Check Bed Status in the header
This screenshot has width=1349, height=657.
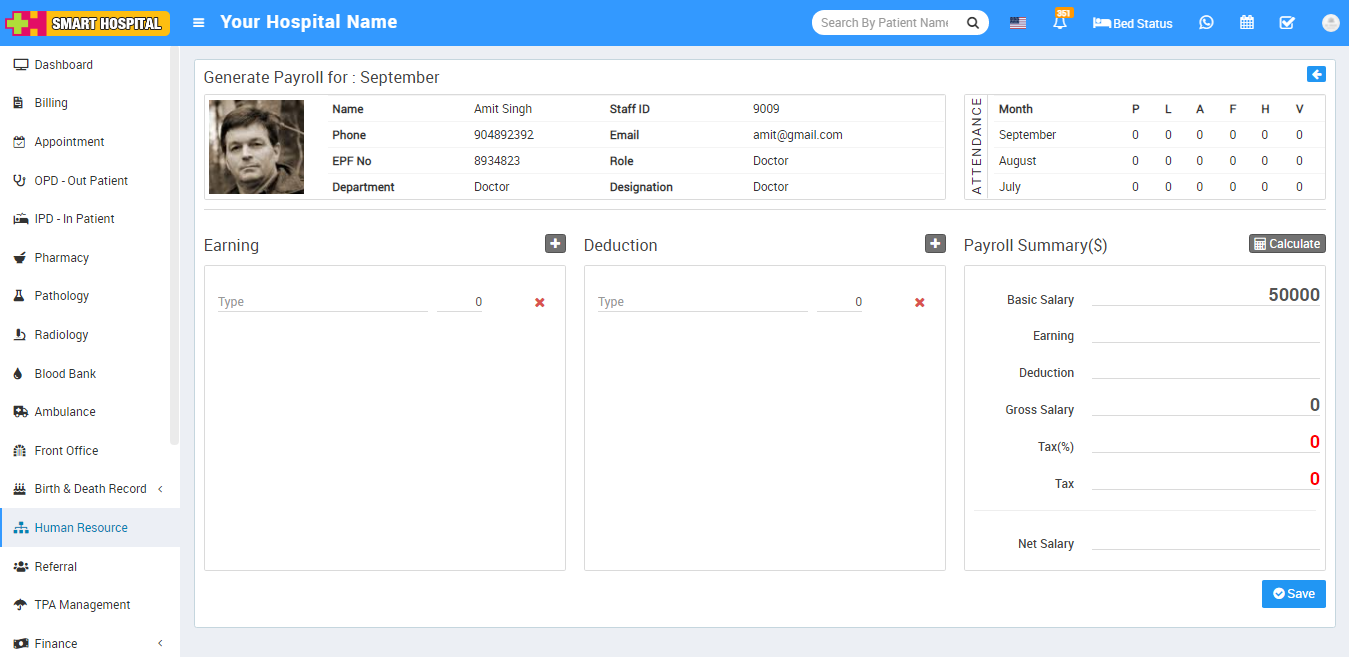pos(1133,23)
